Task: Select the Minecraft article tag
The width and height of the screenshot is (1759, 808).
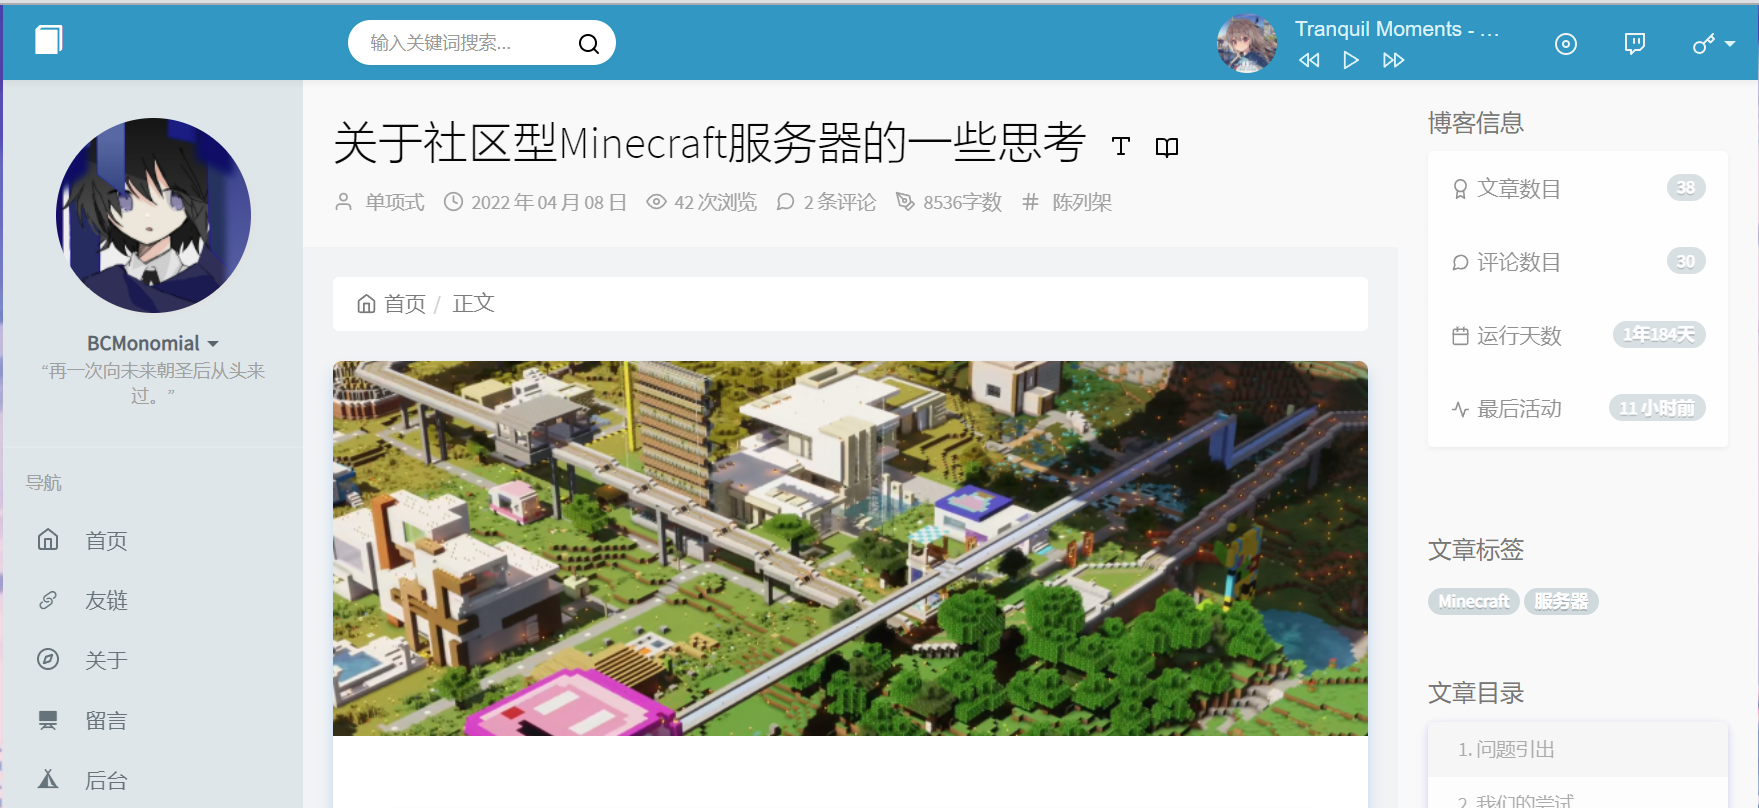Action: pos(1474,601)
